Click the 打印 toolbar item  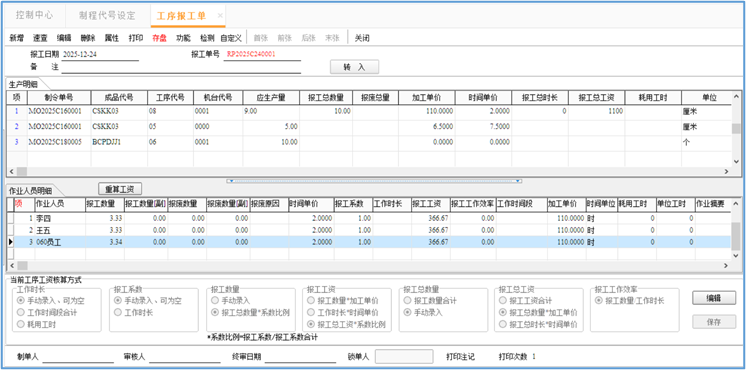click(136, 39)
